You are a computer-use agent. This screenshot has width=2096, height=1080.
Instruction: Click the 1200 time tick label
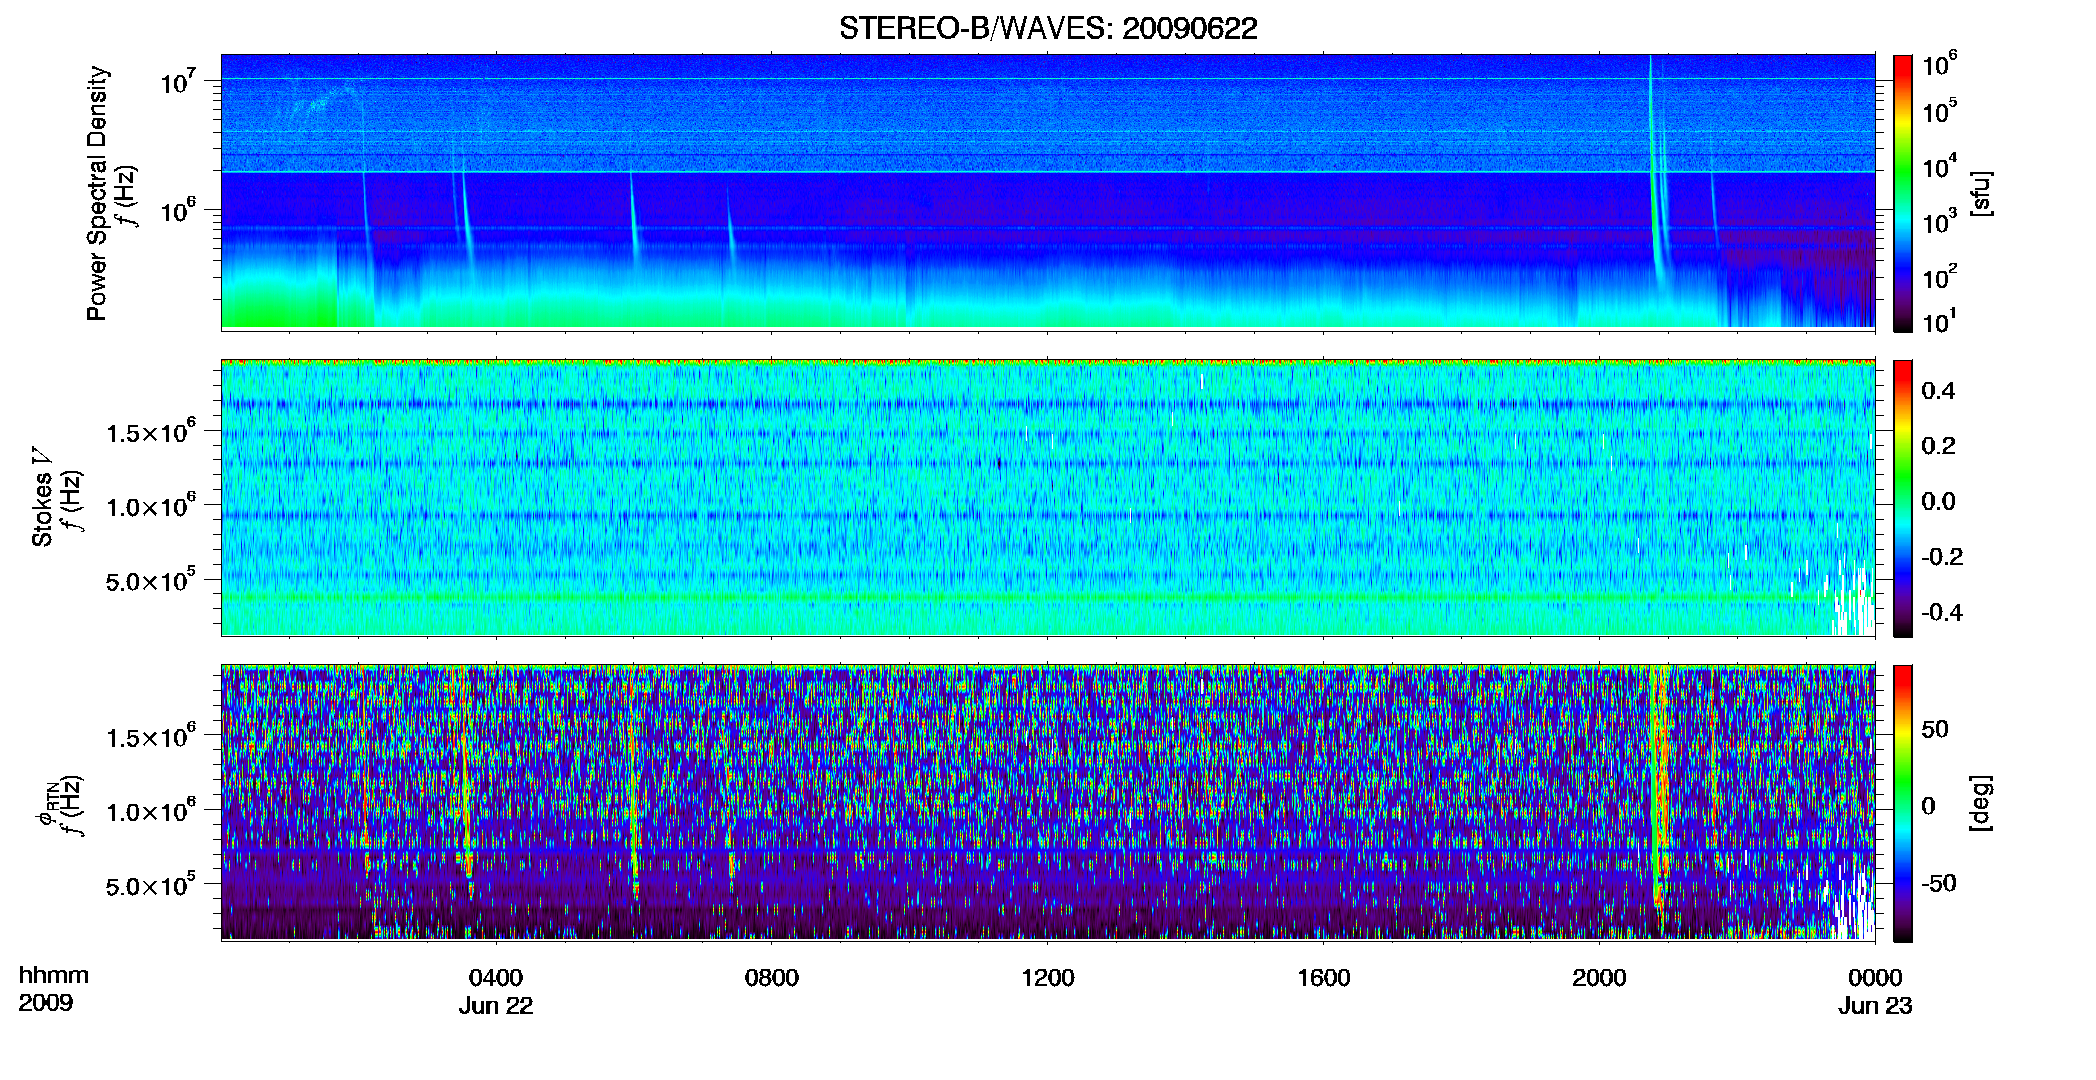point(1048,978)
